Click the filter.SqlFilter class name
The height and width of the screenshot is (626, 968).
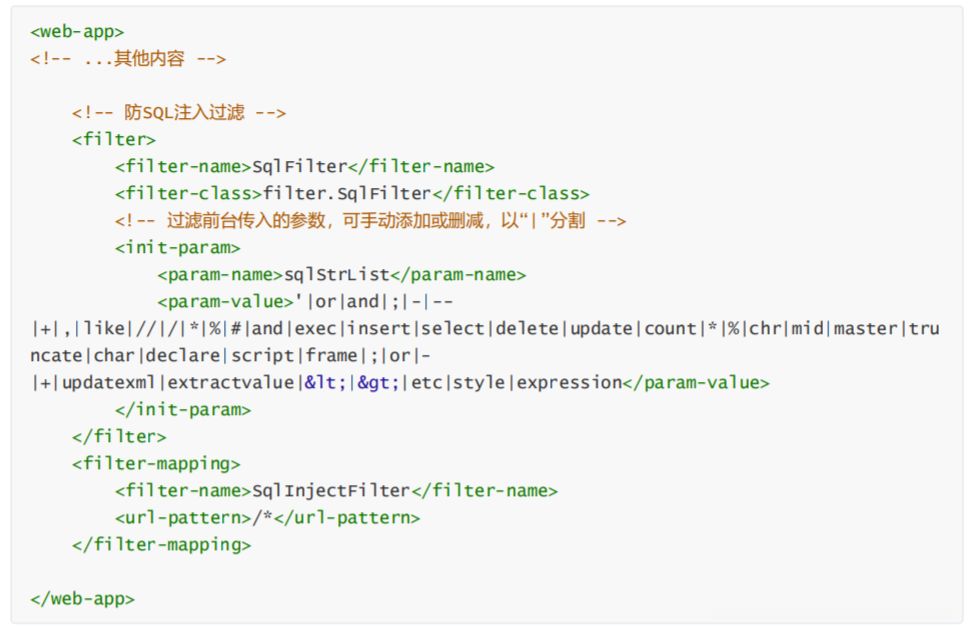click(346, 194)
